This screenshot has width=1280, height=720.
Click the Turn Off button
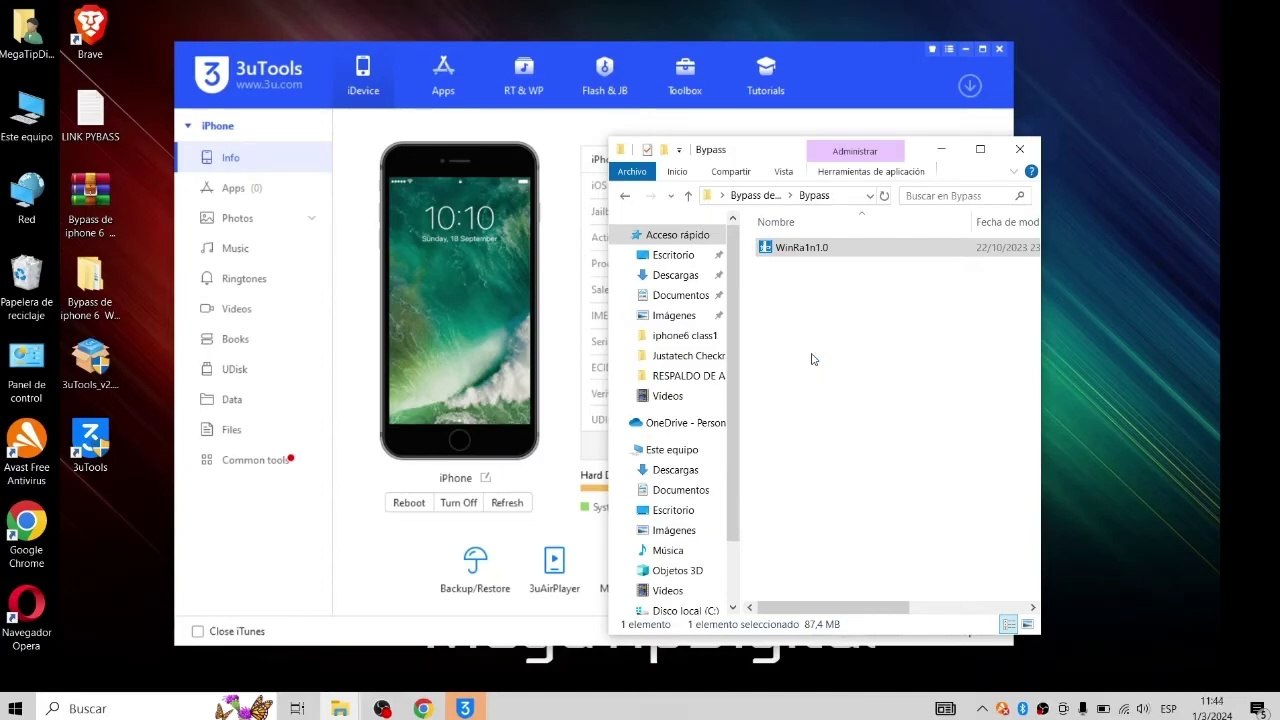pos(458,503)
